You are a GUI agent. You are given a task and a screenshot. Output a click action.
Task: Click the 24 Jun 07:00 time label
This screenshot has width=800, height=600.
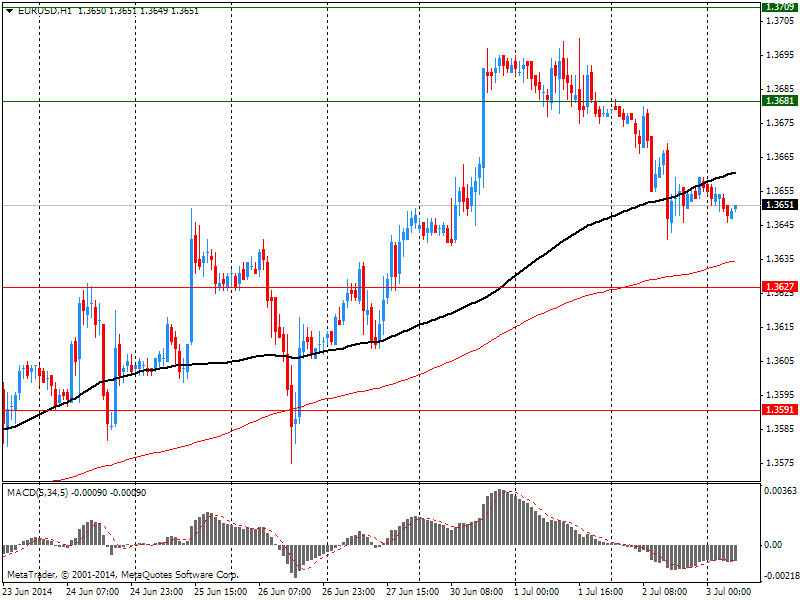tap(93, 592)
